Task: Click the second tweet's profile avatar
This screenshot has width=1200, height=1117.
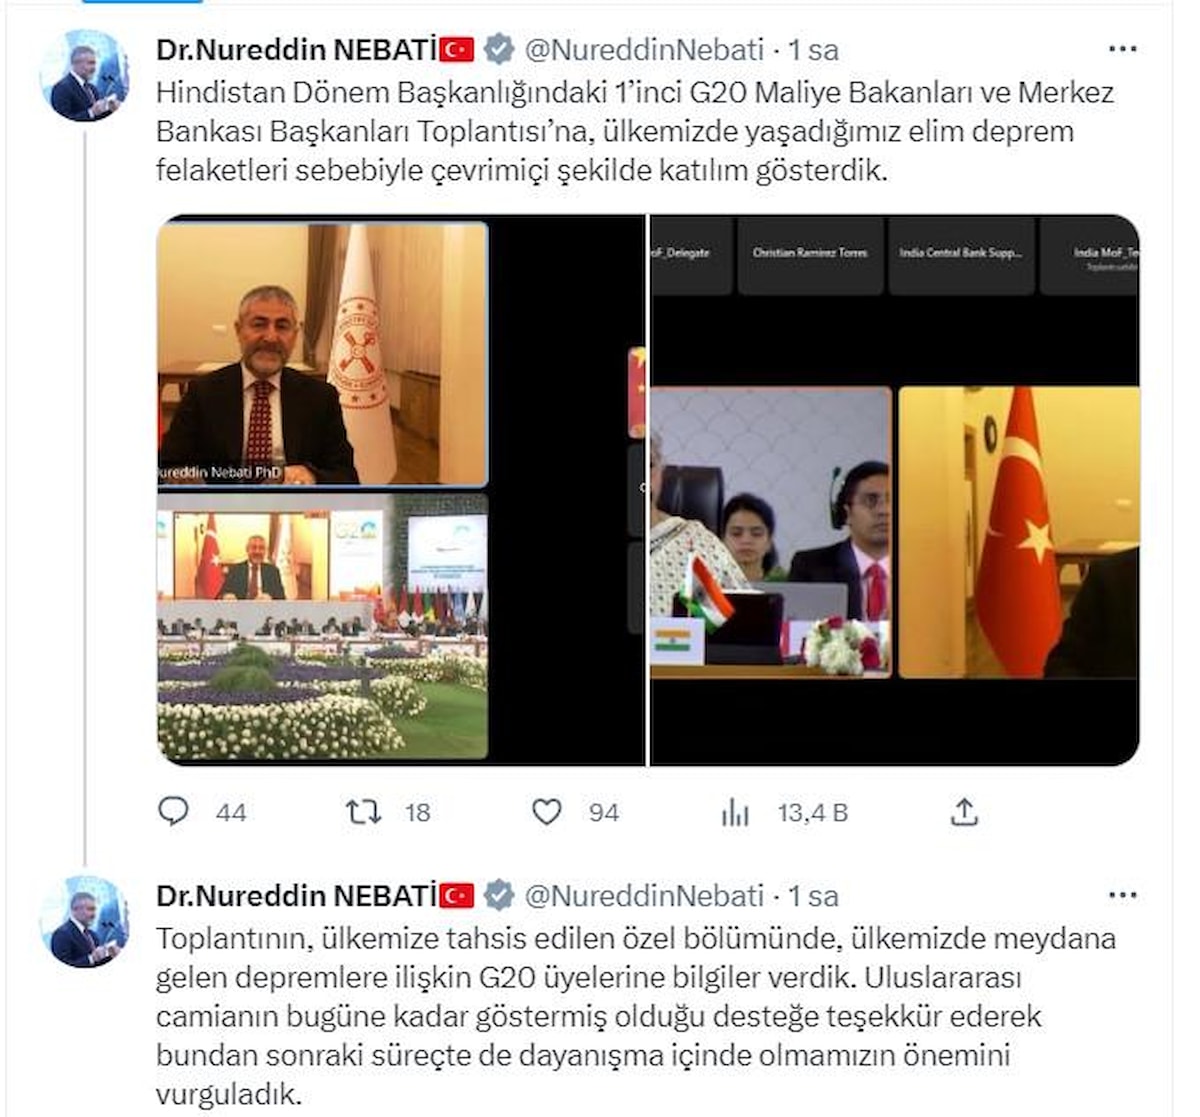Action: pos(84,922)
